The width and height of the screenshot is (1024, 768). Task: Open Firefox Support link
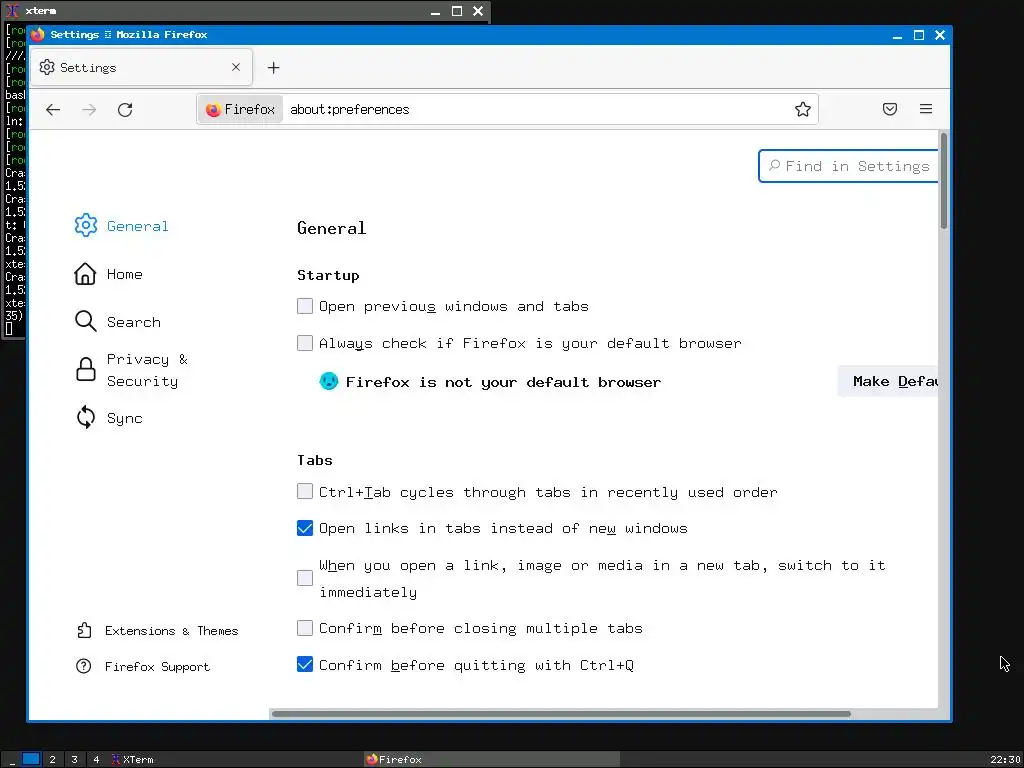[x=143, y=666]
